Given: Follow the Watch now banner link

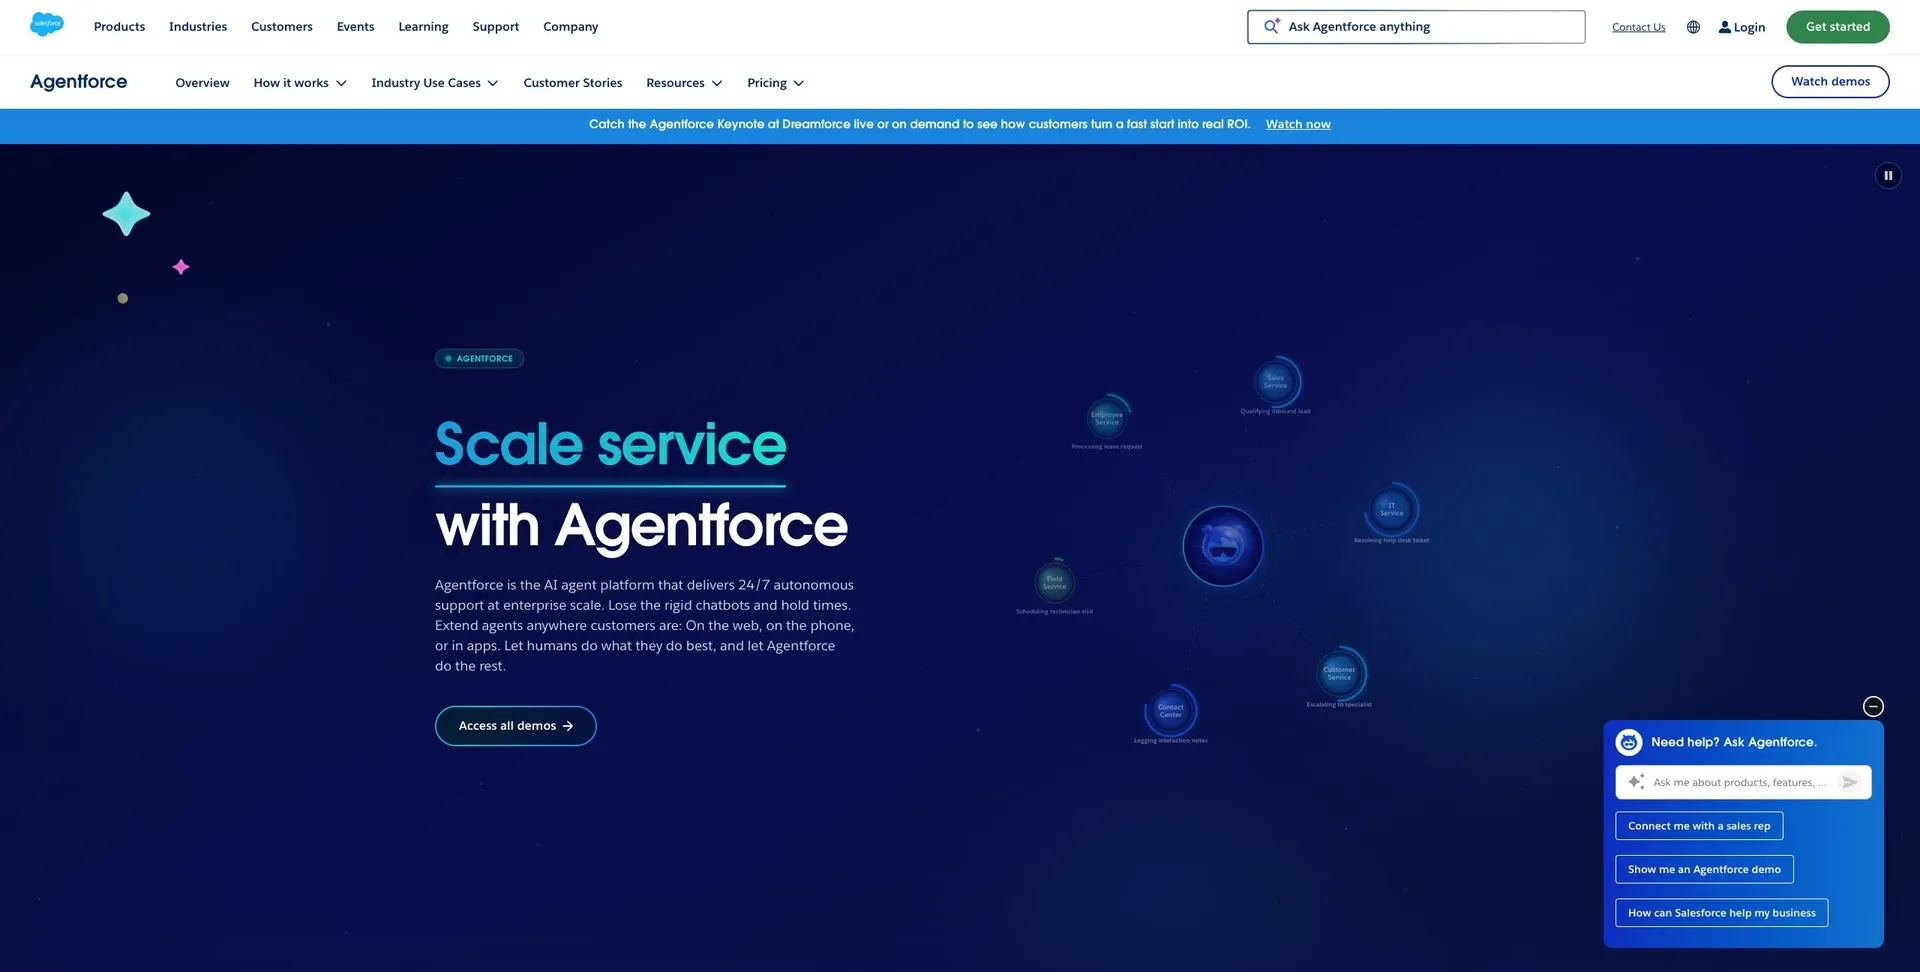Looking at the screenshot, I should [x=1298, y=124].
